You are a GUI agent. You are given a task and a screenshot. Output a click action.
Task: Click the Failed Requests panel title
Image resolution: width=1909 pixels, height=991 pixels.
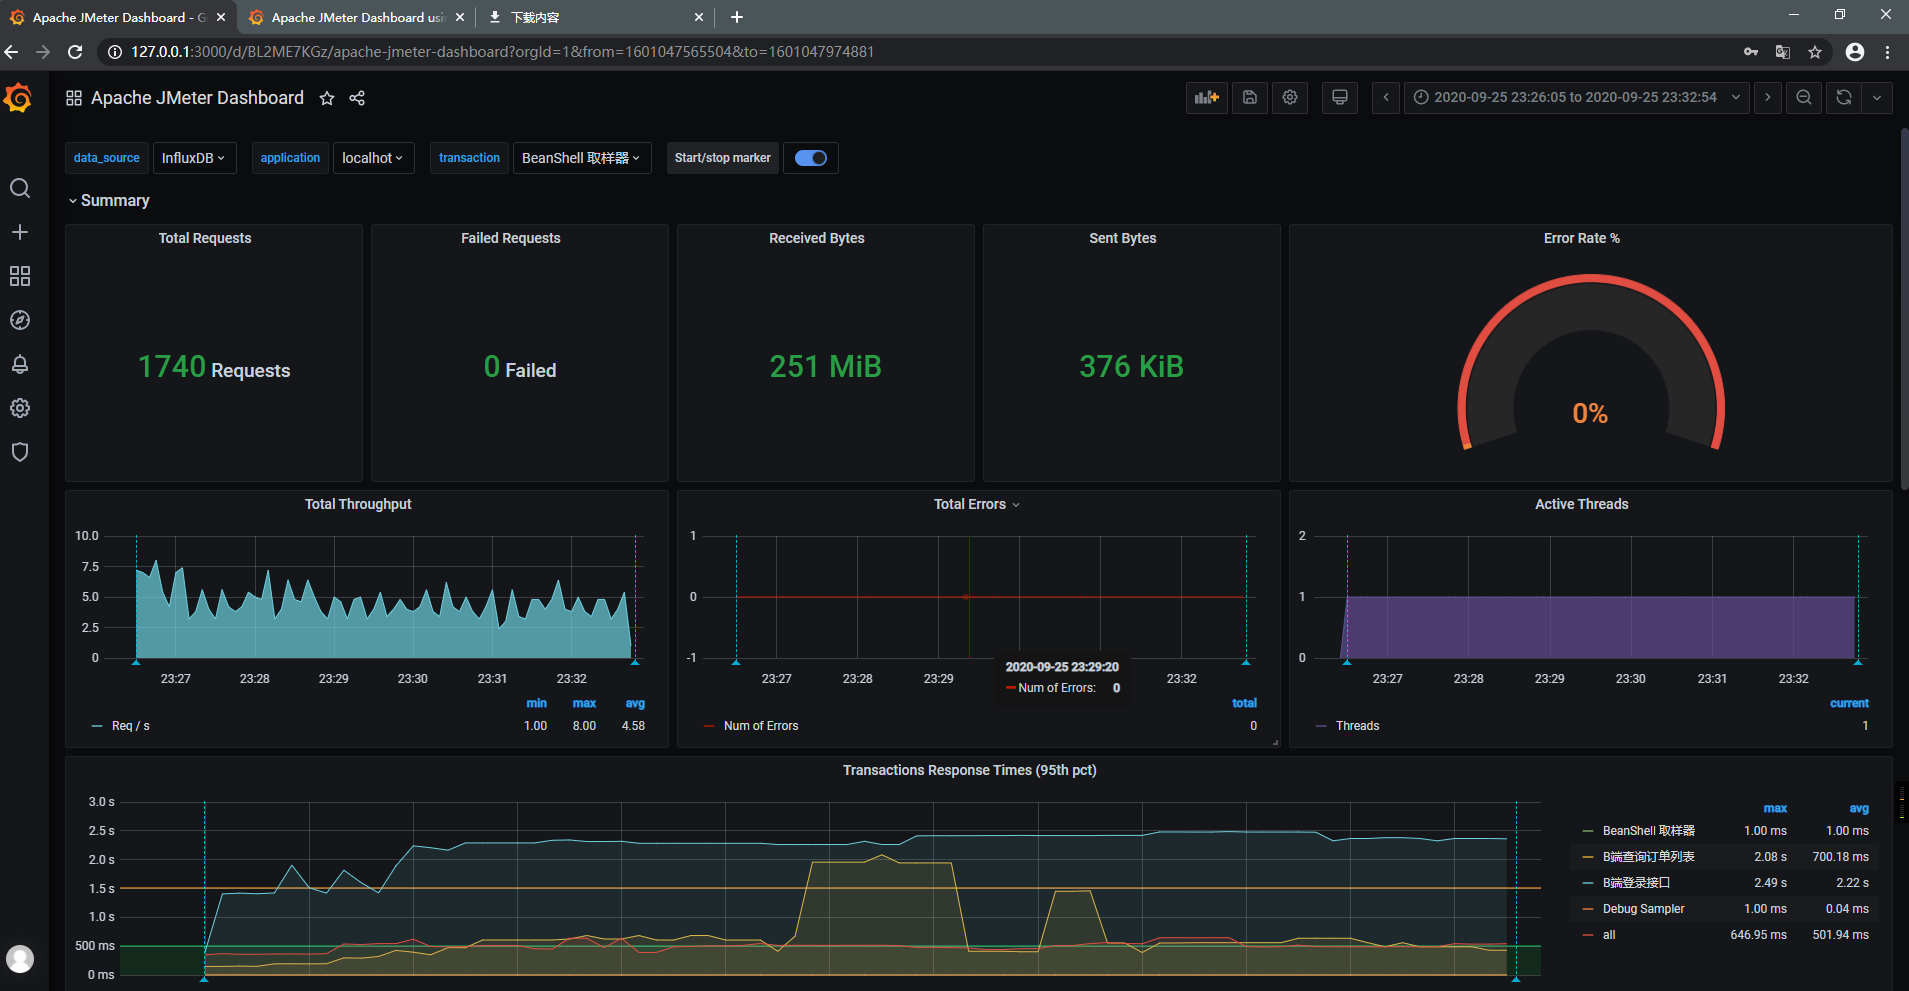[510, 238]
